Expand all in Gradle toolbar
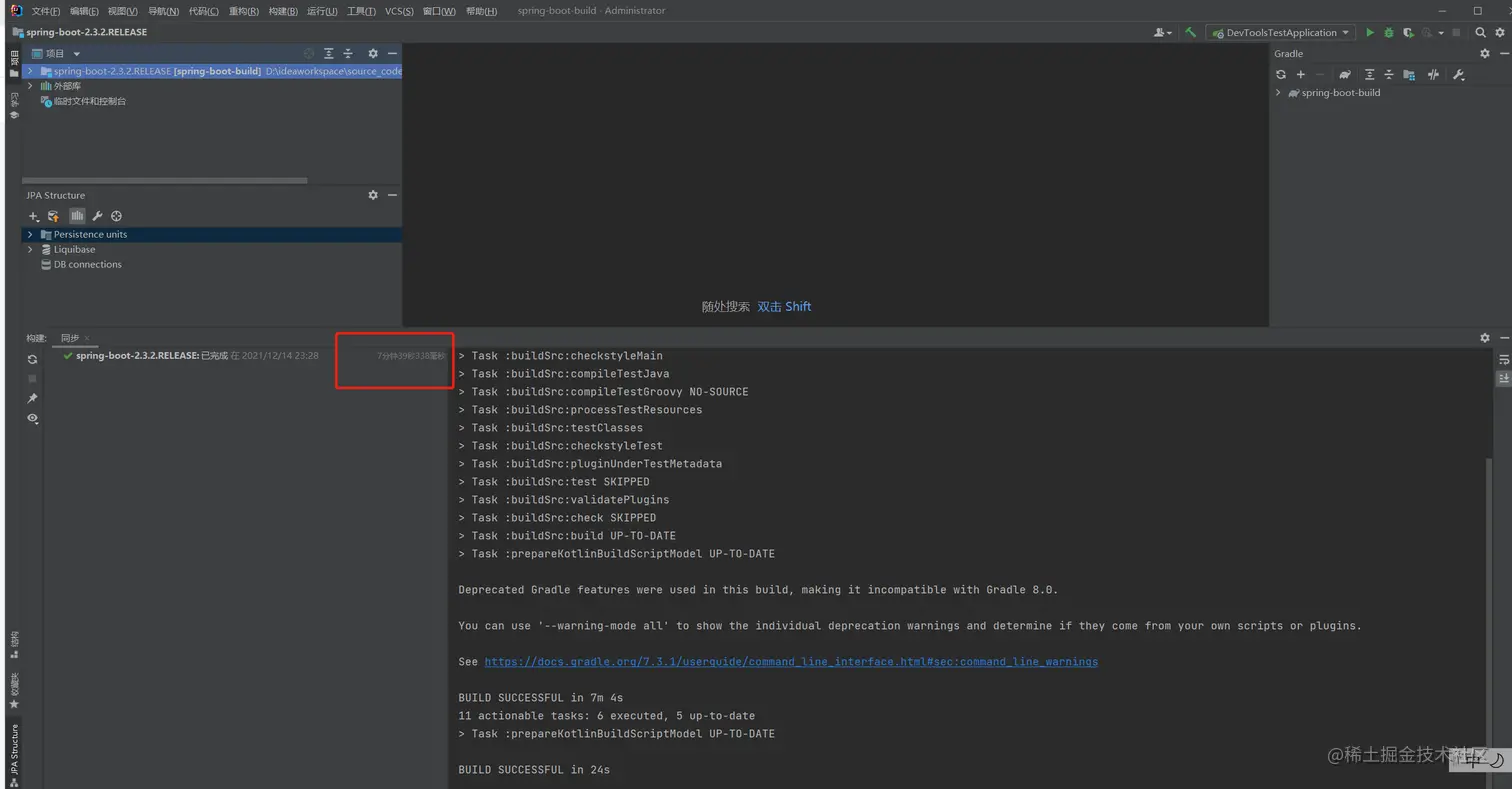Image resolution: width=1512 pixels, height=789 pixels. click(1370, 75)
